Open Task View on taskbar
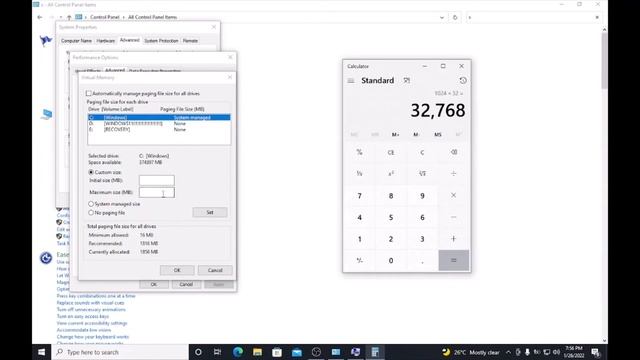The height and width of the screenshot is (360, 640). coord(218,352)
